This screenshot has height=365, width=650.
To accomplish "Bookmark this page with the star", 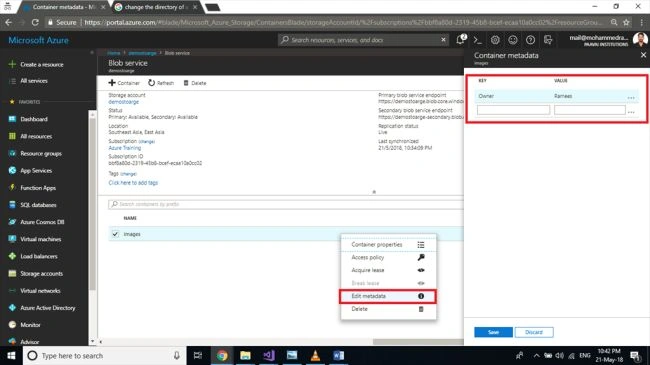I will pyautogui.click(x=626, y=22).
